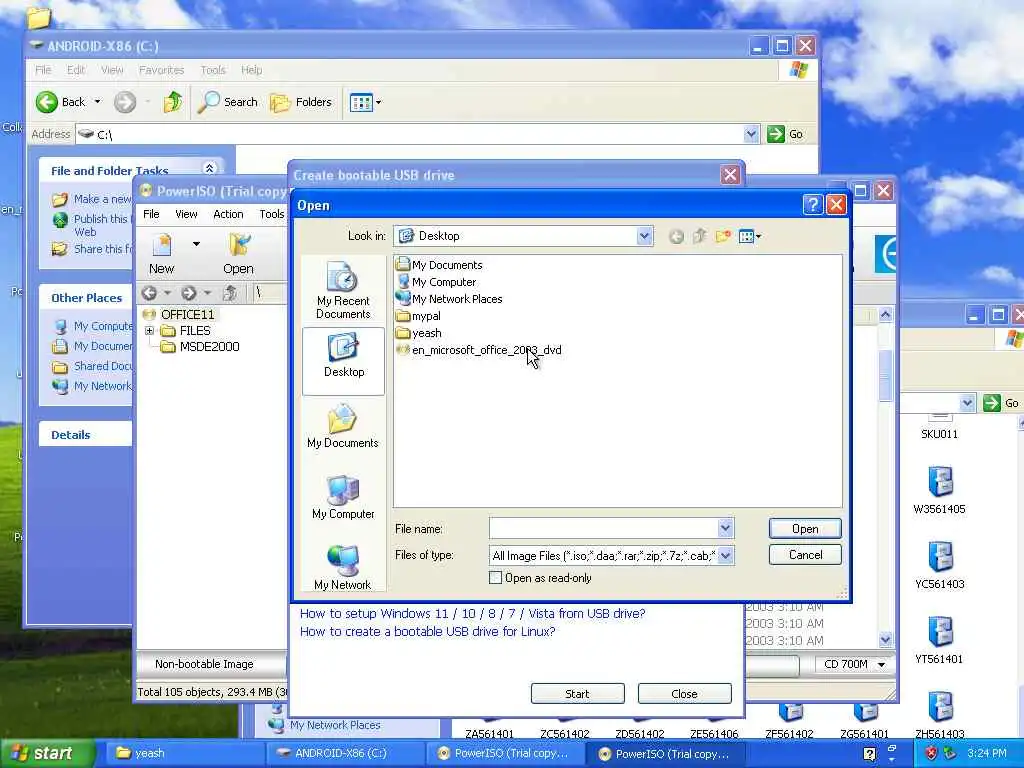The width and height of the screenshot is (1024, 768).
Task: Open link about setting up Windows from USB
Action: point(472,614)
